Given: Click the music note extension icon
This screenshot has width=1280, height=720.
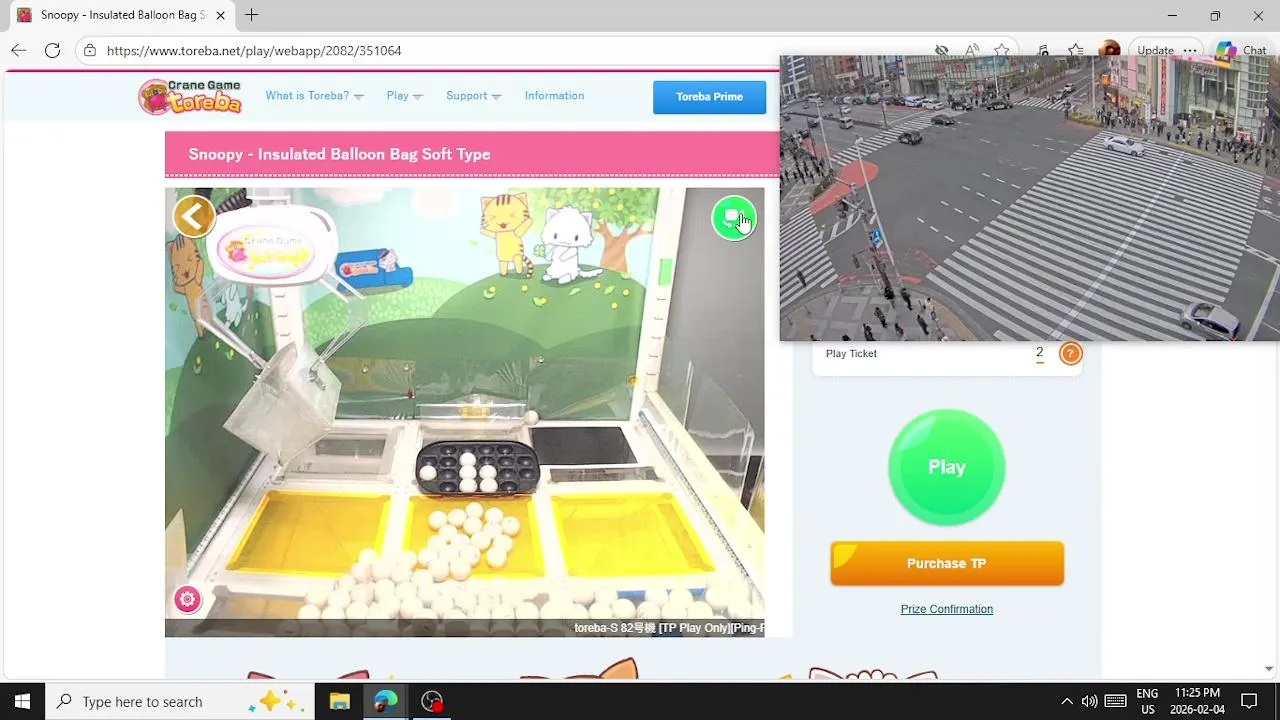Looking at the screenshot, I should point(1043,50).
